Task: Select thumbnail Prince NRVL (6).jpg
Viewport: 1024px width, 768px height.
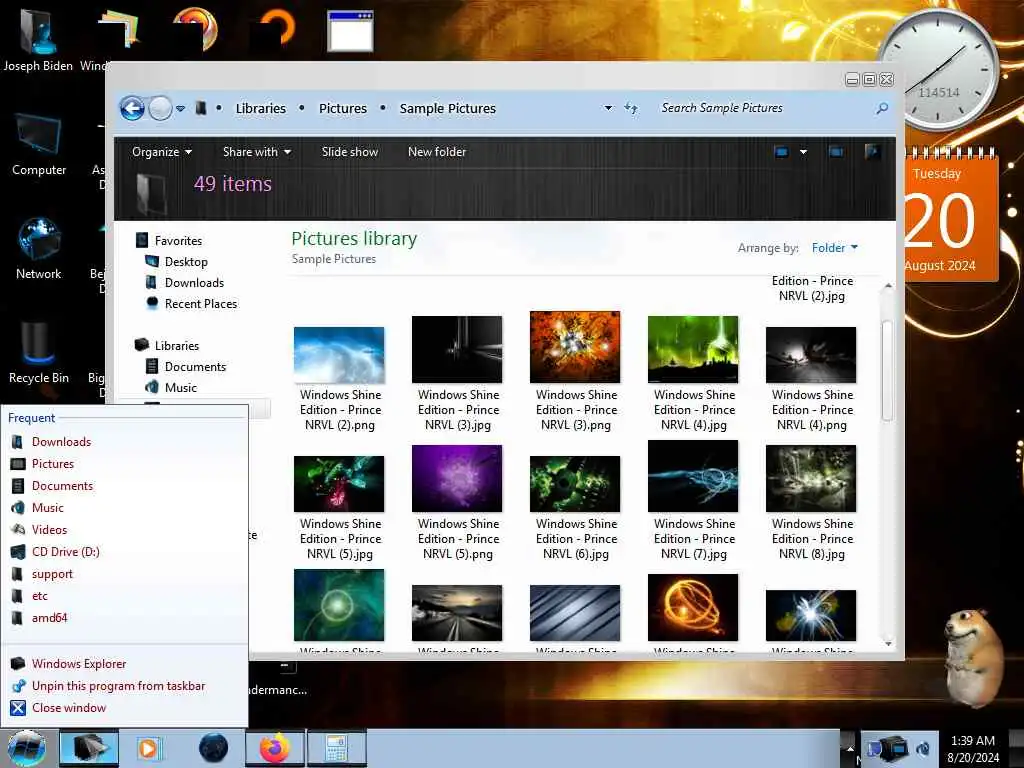Action: coord(575,484)
